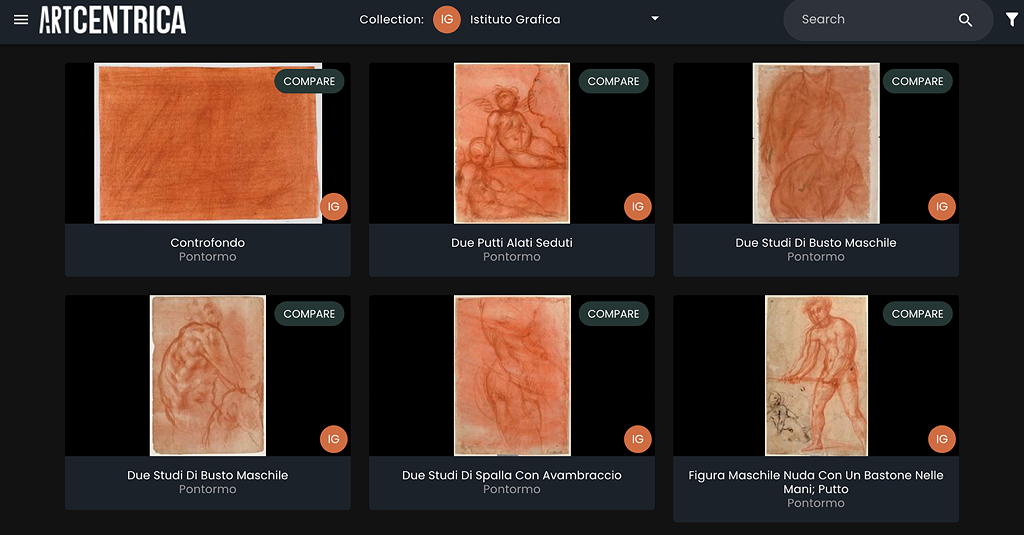The height and width of the screenshot is (535, 1024).
Task: Click IG badge on Figura Maschile Nuda card
Action: [942, 439]
